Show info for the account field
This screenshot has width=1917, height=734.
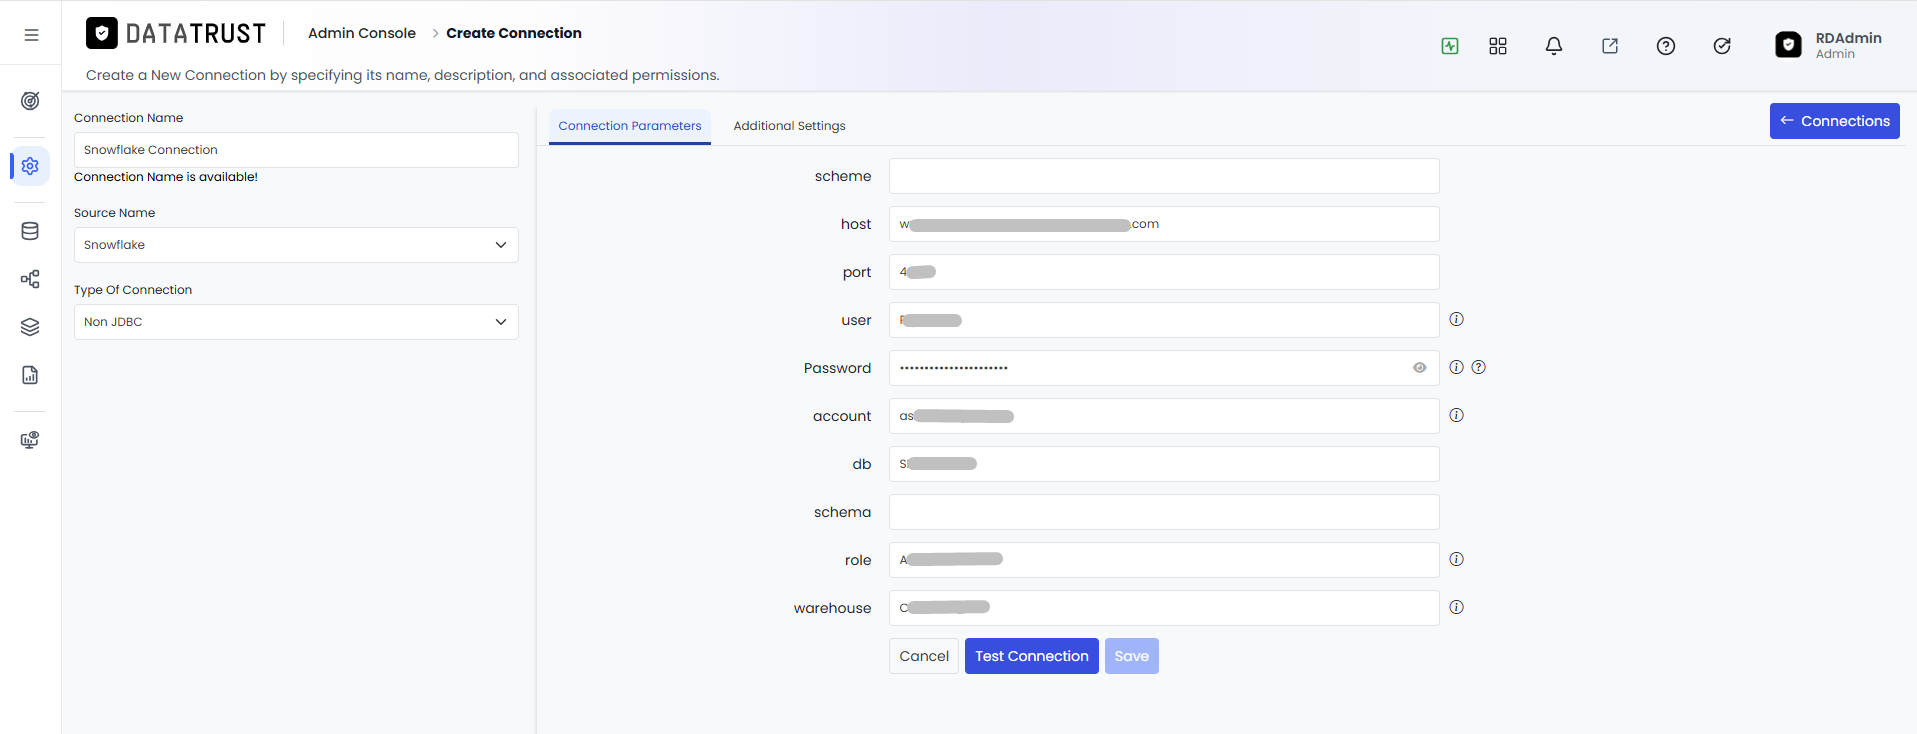pos(1457,415)
